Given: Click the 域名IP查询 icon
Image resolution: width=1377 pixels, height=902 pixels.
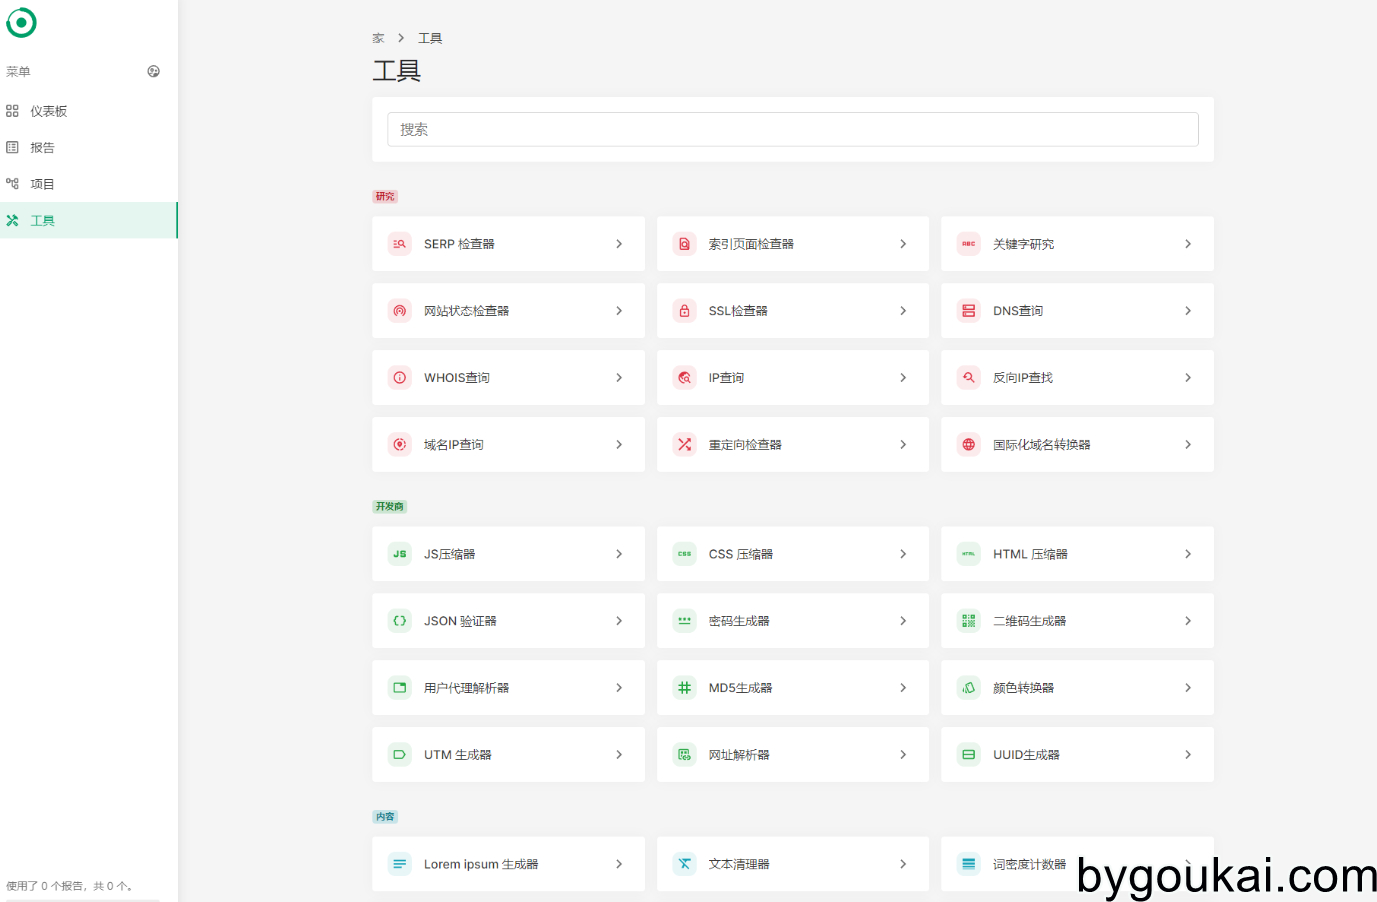Looking at the screenshot, I should click(400, 445).
